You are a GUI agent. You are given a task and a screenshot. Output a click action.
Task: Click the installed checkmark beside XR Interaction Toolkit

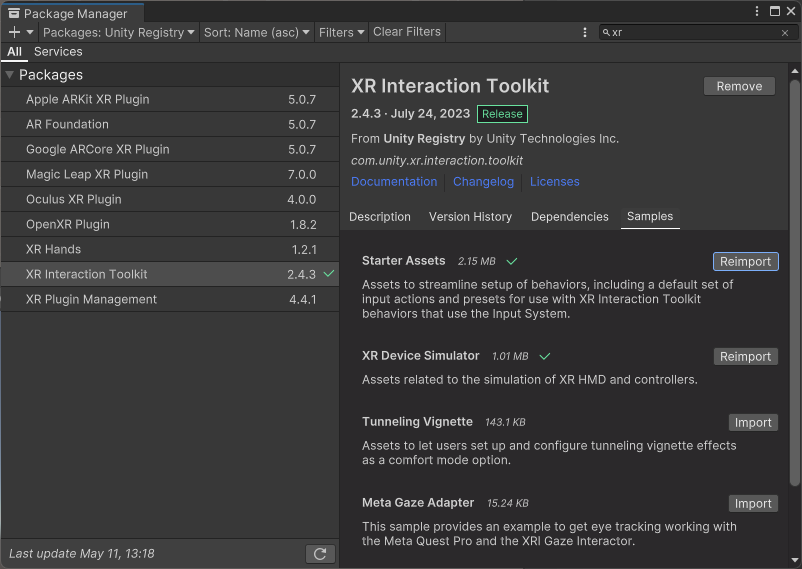pyautogui.click(x=329, y=274)
